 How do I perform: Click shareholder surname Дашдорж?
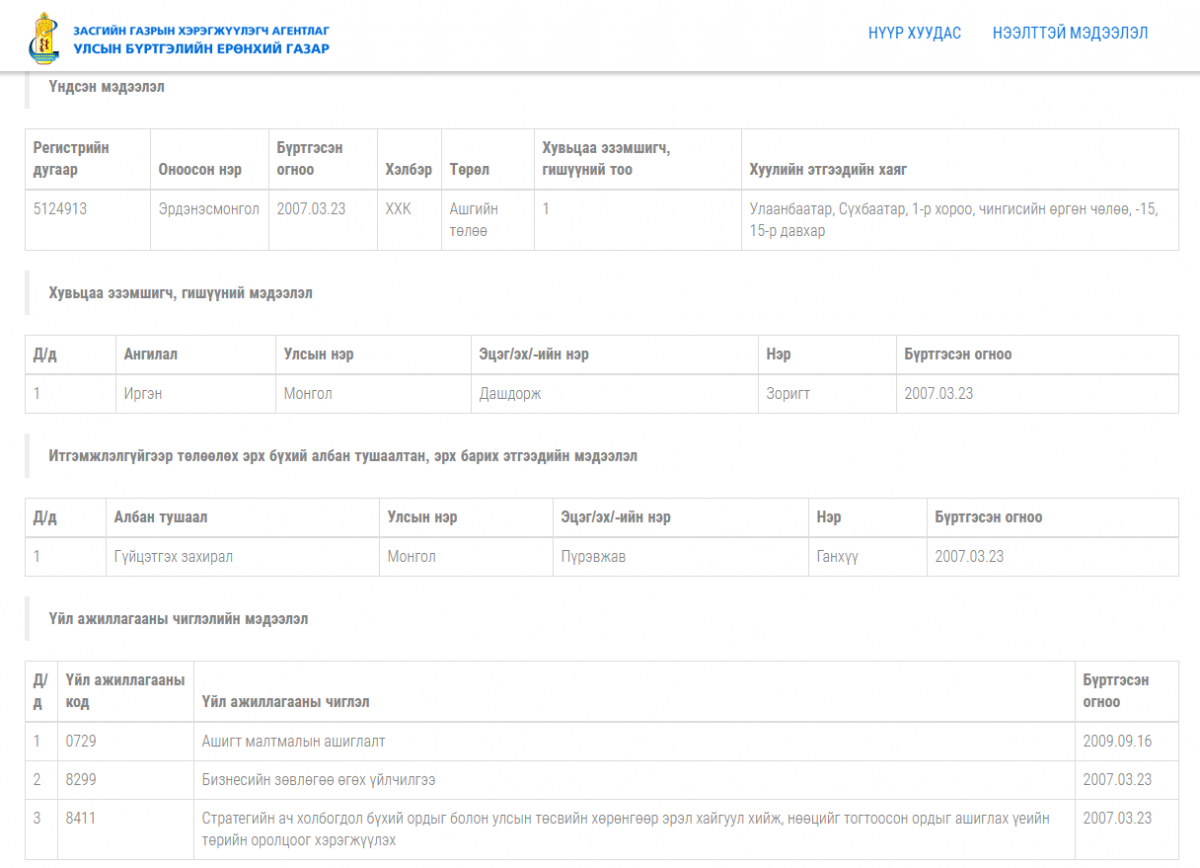coord(510,393)
